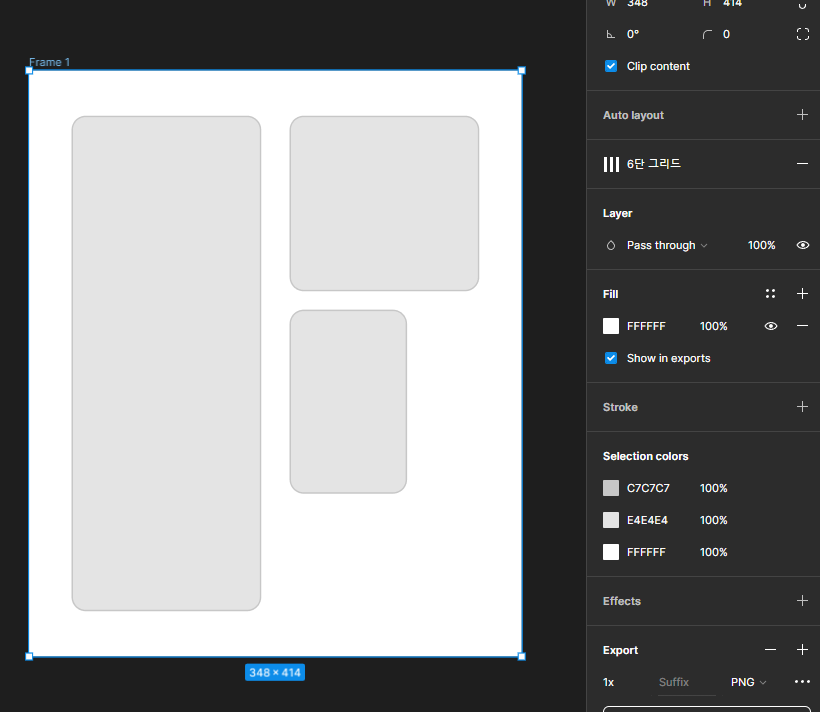Open fill styles four-dot icon
This screenshot has height=712, width=820.
770,294
